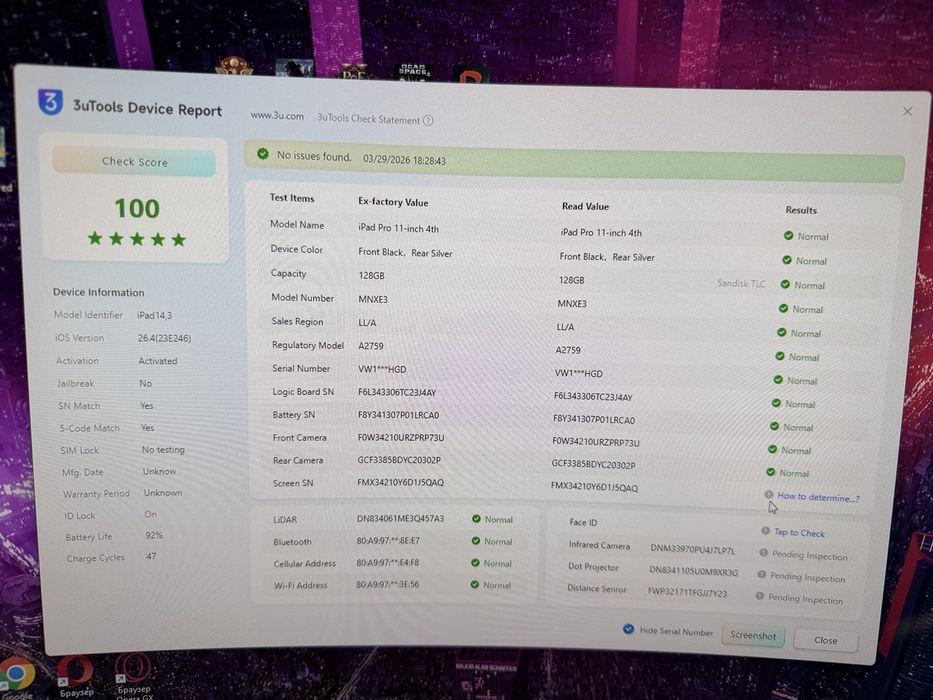Click the Model Identifier value iPad14,3
Image resolution: width=933 pixels, height=700 pixels.
[155, 315]
